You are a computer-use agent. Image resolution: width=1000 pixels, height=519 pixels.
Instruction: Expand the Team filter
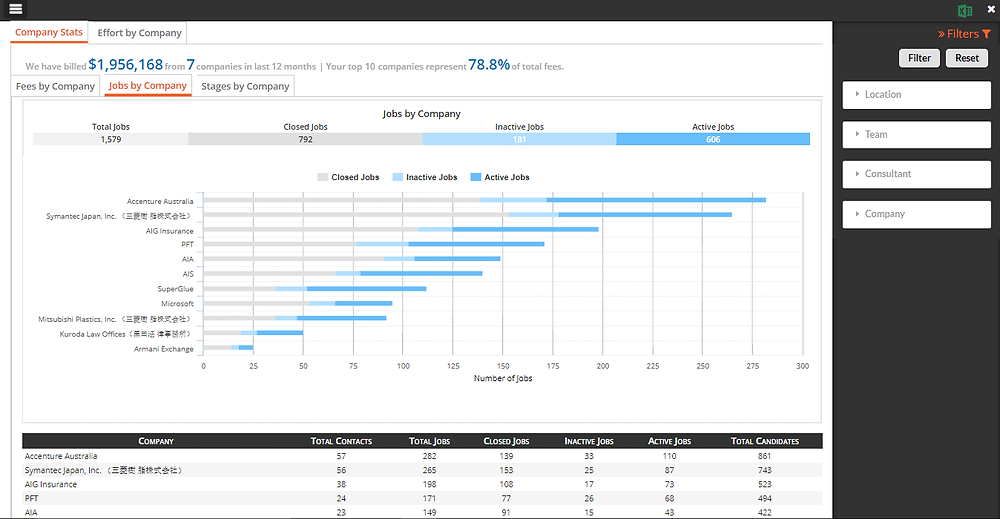coord(916,135)
